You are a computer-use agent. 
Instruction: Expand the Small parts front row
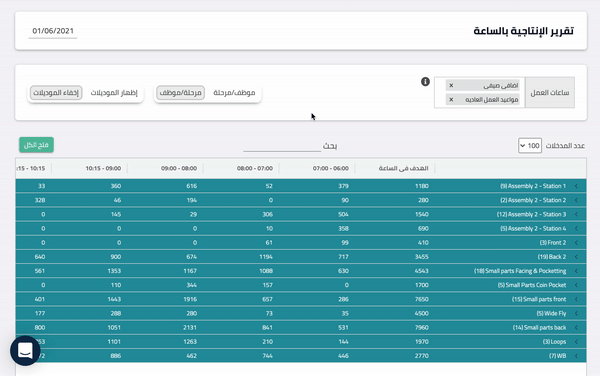click(576, 299)
